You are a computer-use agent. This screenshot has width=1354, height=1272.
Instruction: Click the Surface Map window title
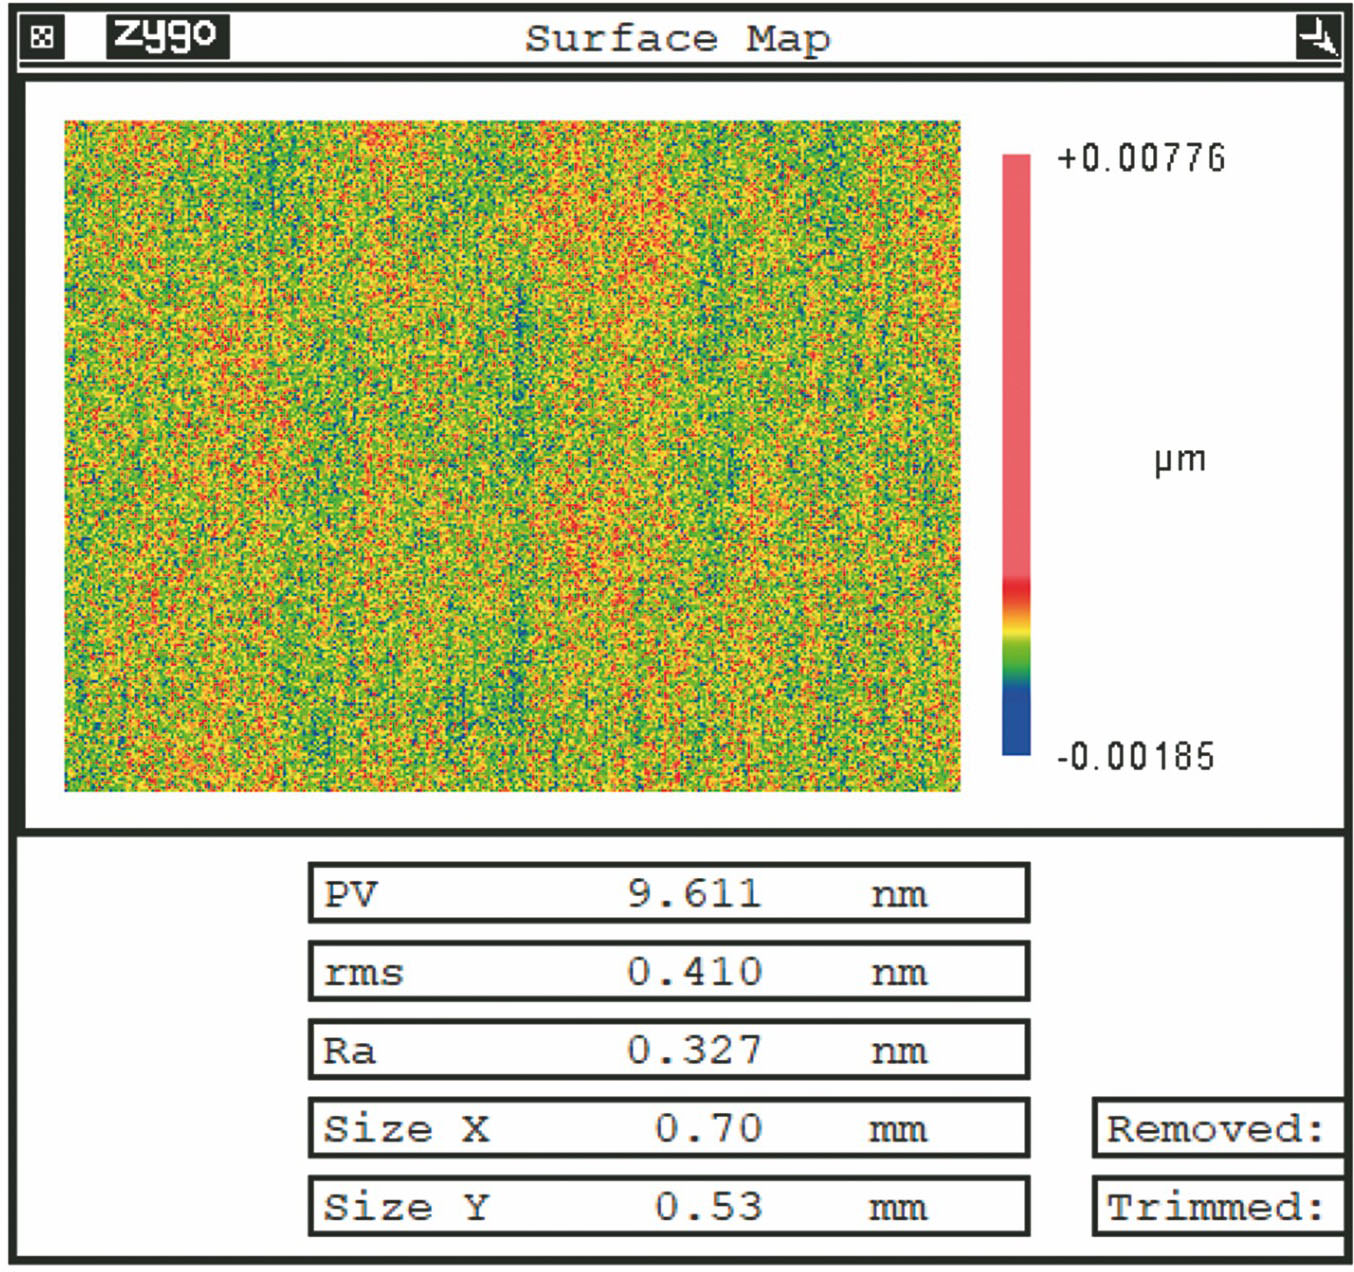tap(677, 39)
